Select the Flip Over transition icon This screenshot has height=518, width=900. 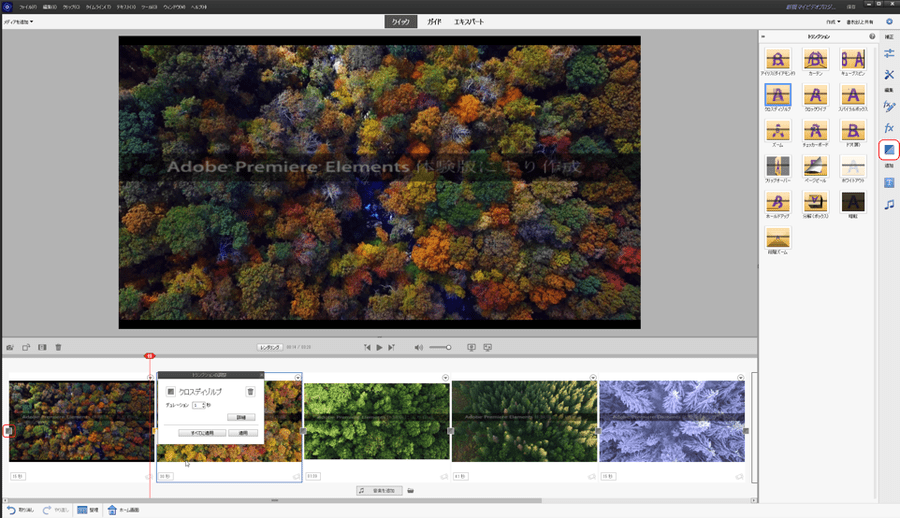point(778,167)
